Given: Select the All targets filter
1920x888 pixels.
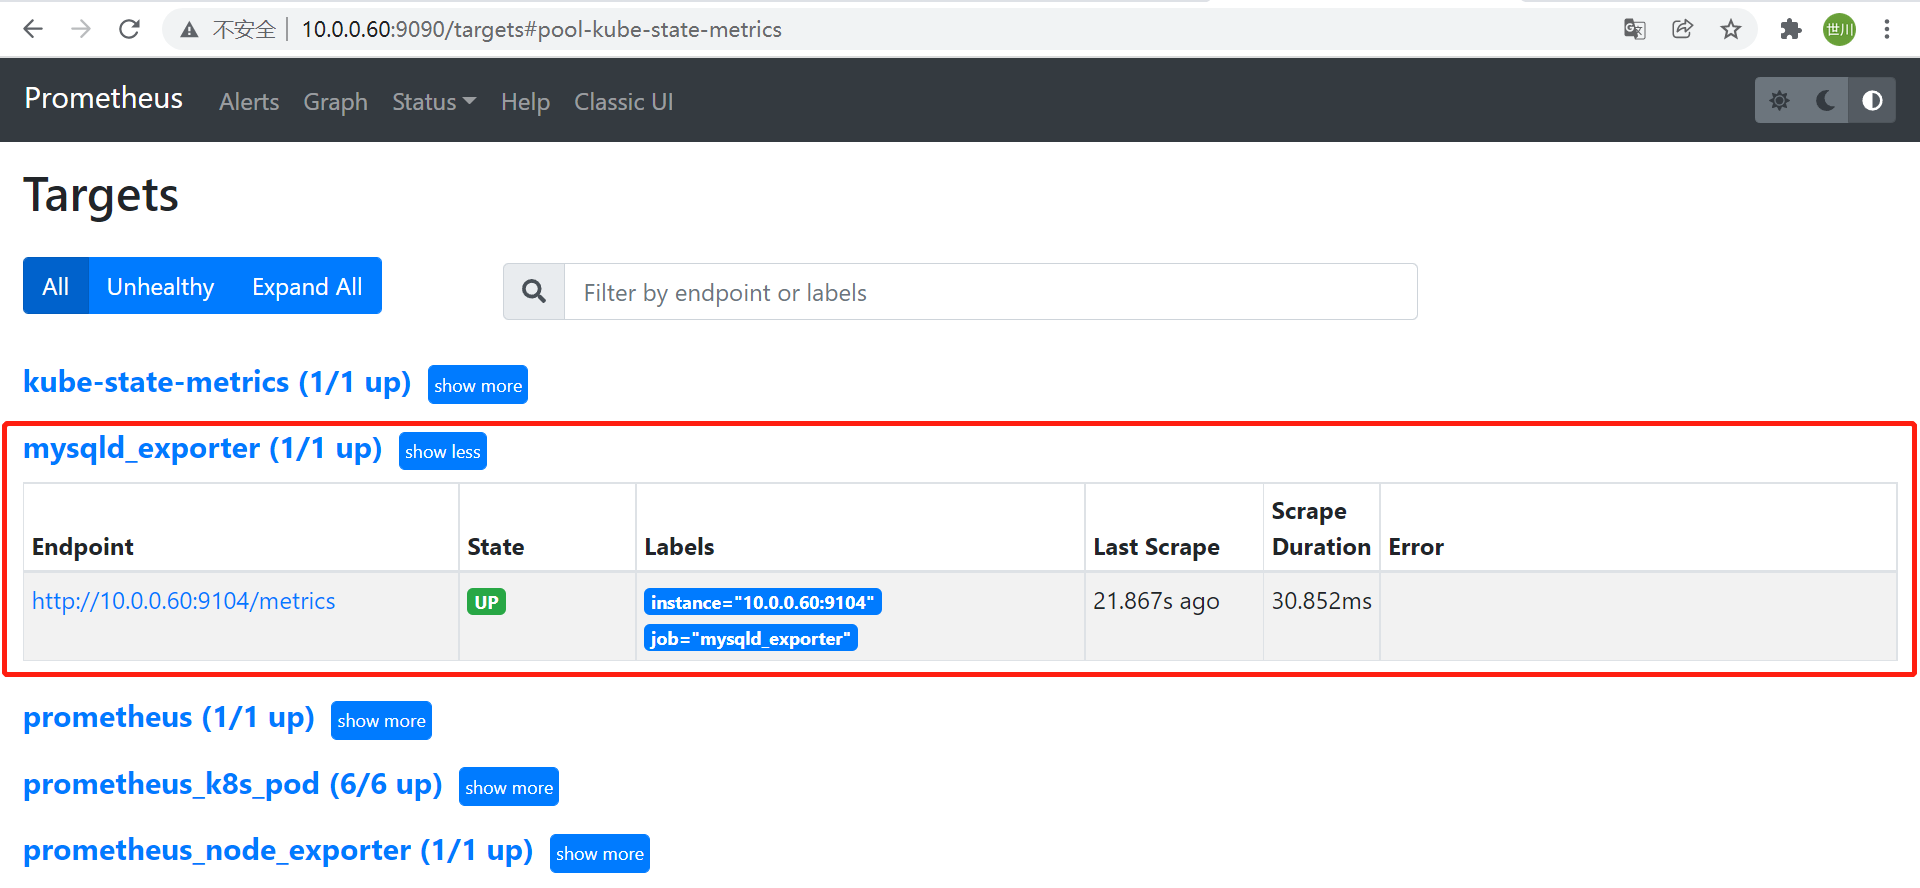Looking at the screenshot, I should point(56,286).
